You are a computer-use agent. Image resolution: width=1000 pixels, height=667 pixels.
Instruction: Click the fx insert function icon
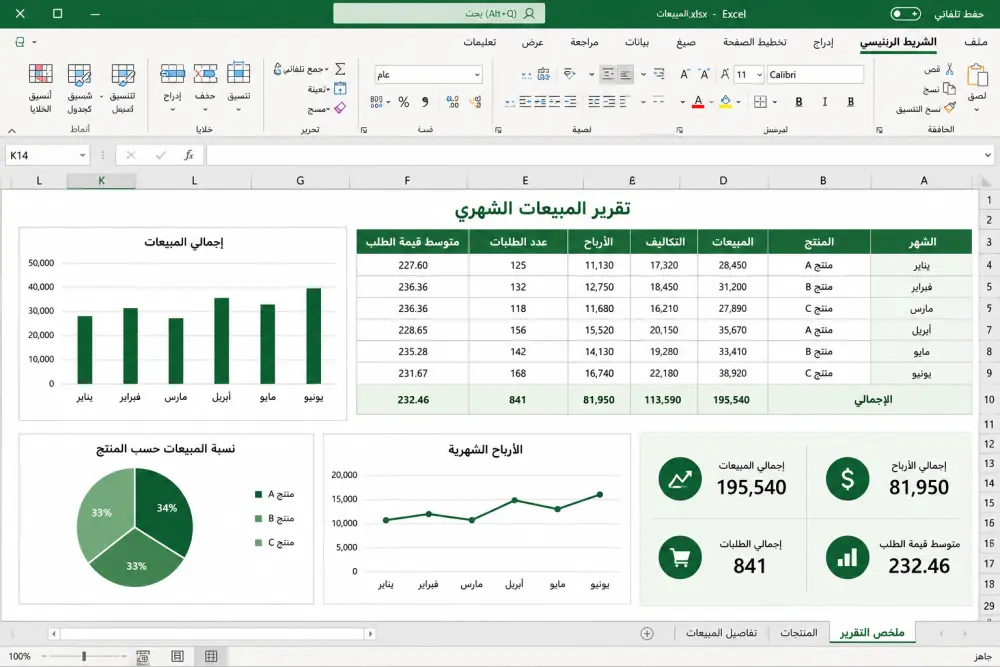189,155
